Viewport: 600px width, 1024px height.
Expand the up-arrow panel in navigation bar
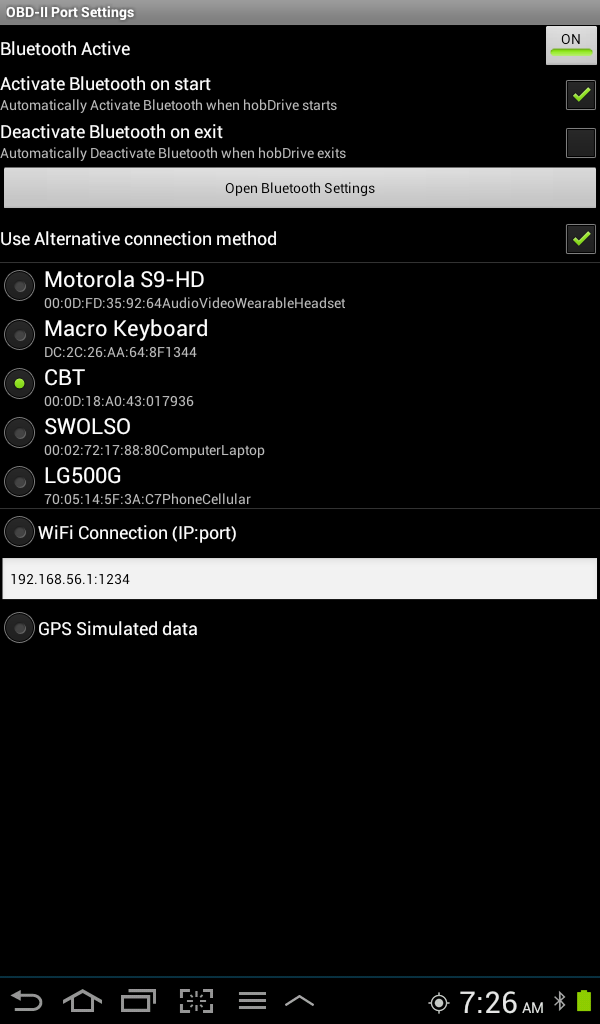[299, 1001]
